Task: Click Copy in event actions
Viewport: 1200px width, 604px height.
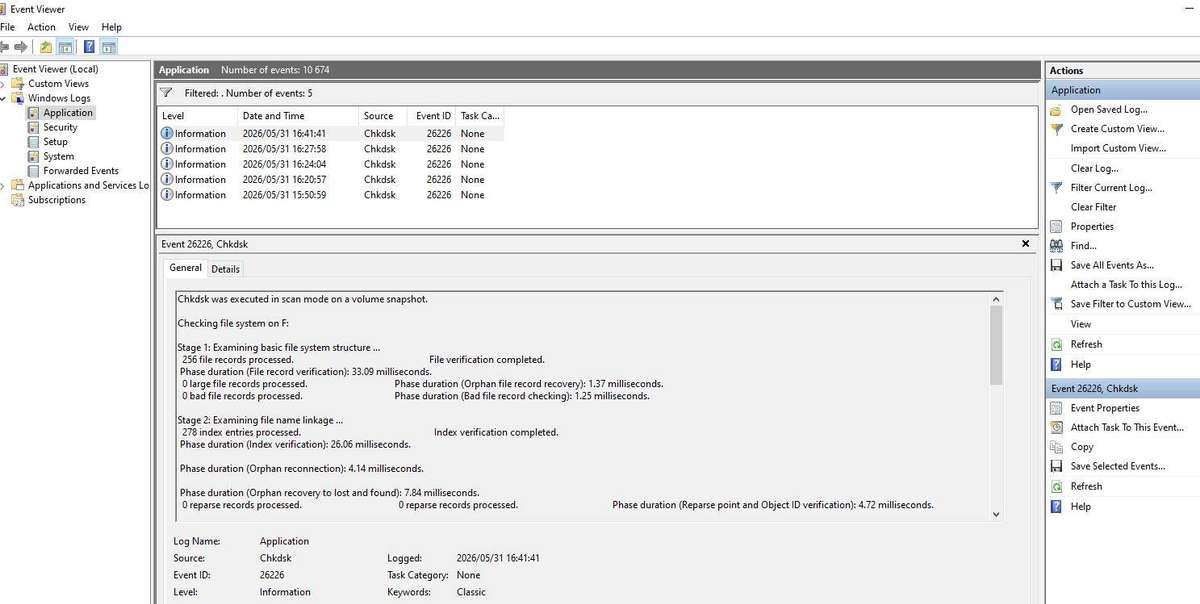Action: click(x=1082, y=447)
